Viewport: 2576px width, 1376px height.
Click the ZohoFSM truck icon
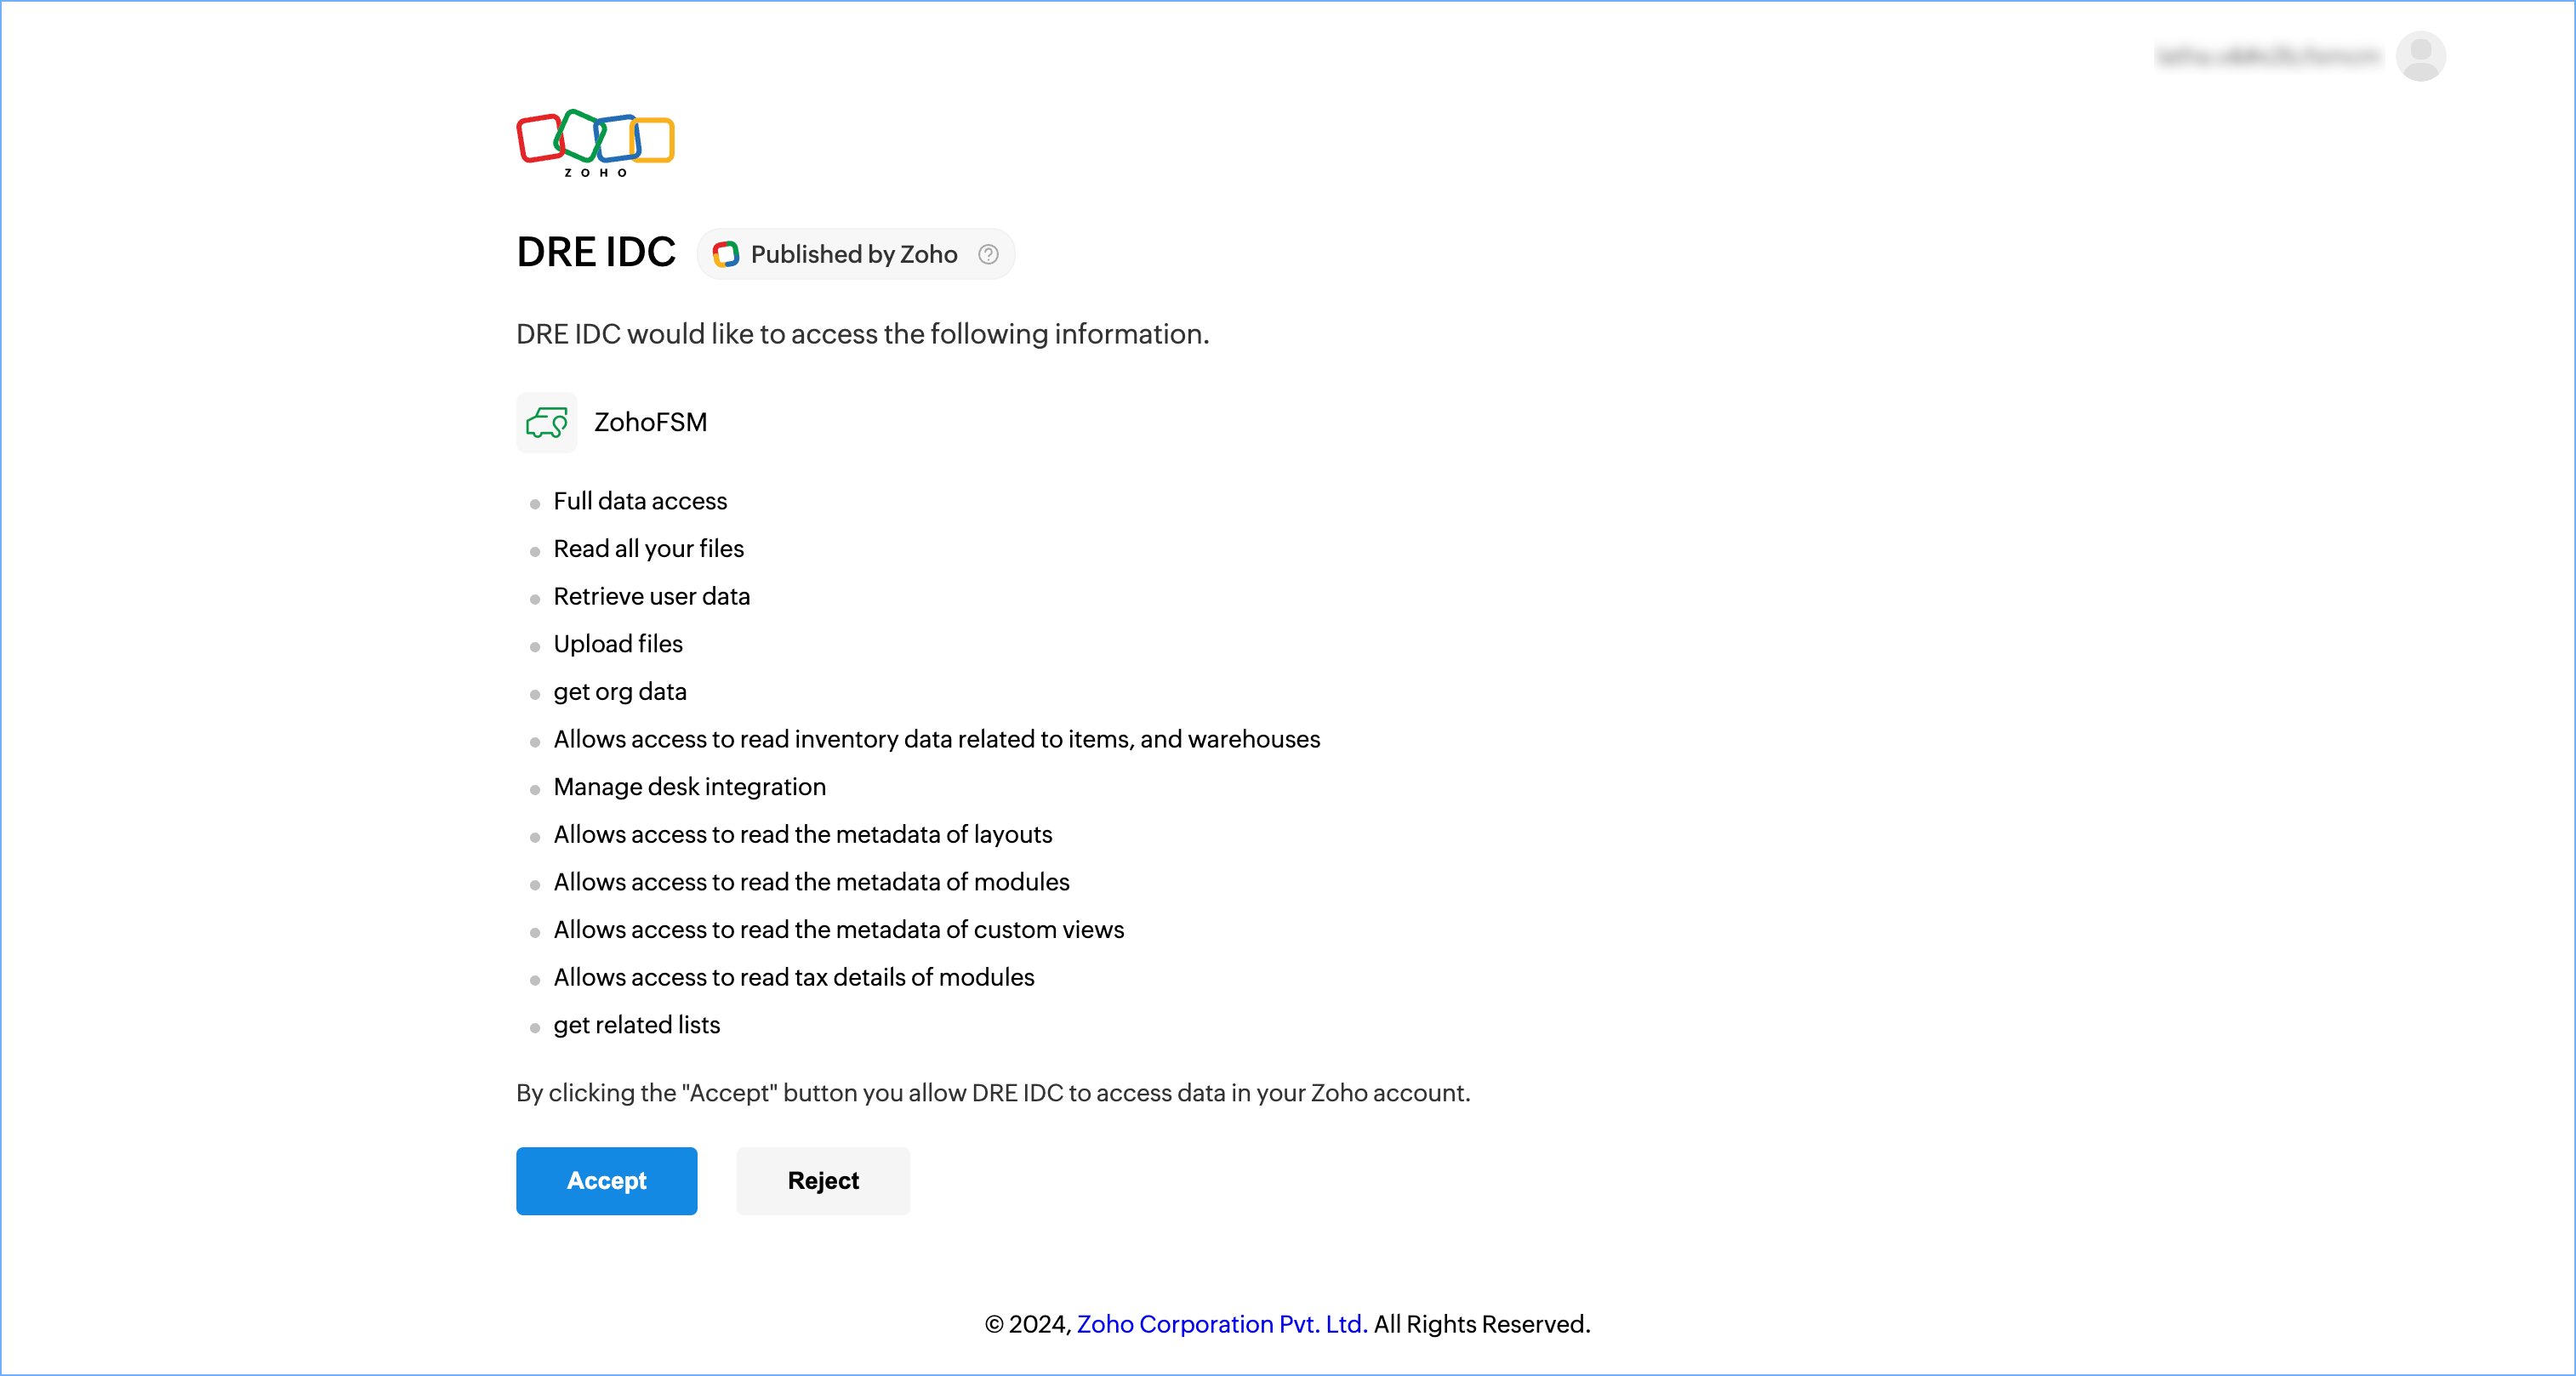(x=546, y=422)
